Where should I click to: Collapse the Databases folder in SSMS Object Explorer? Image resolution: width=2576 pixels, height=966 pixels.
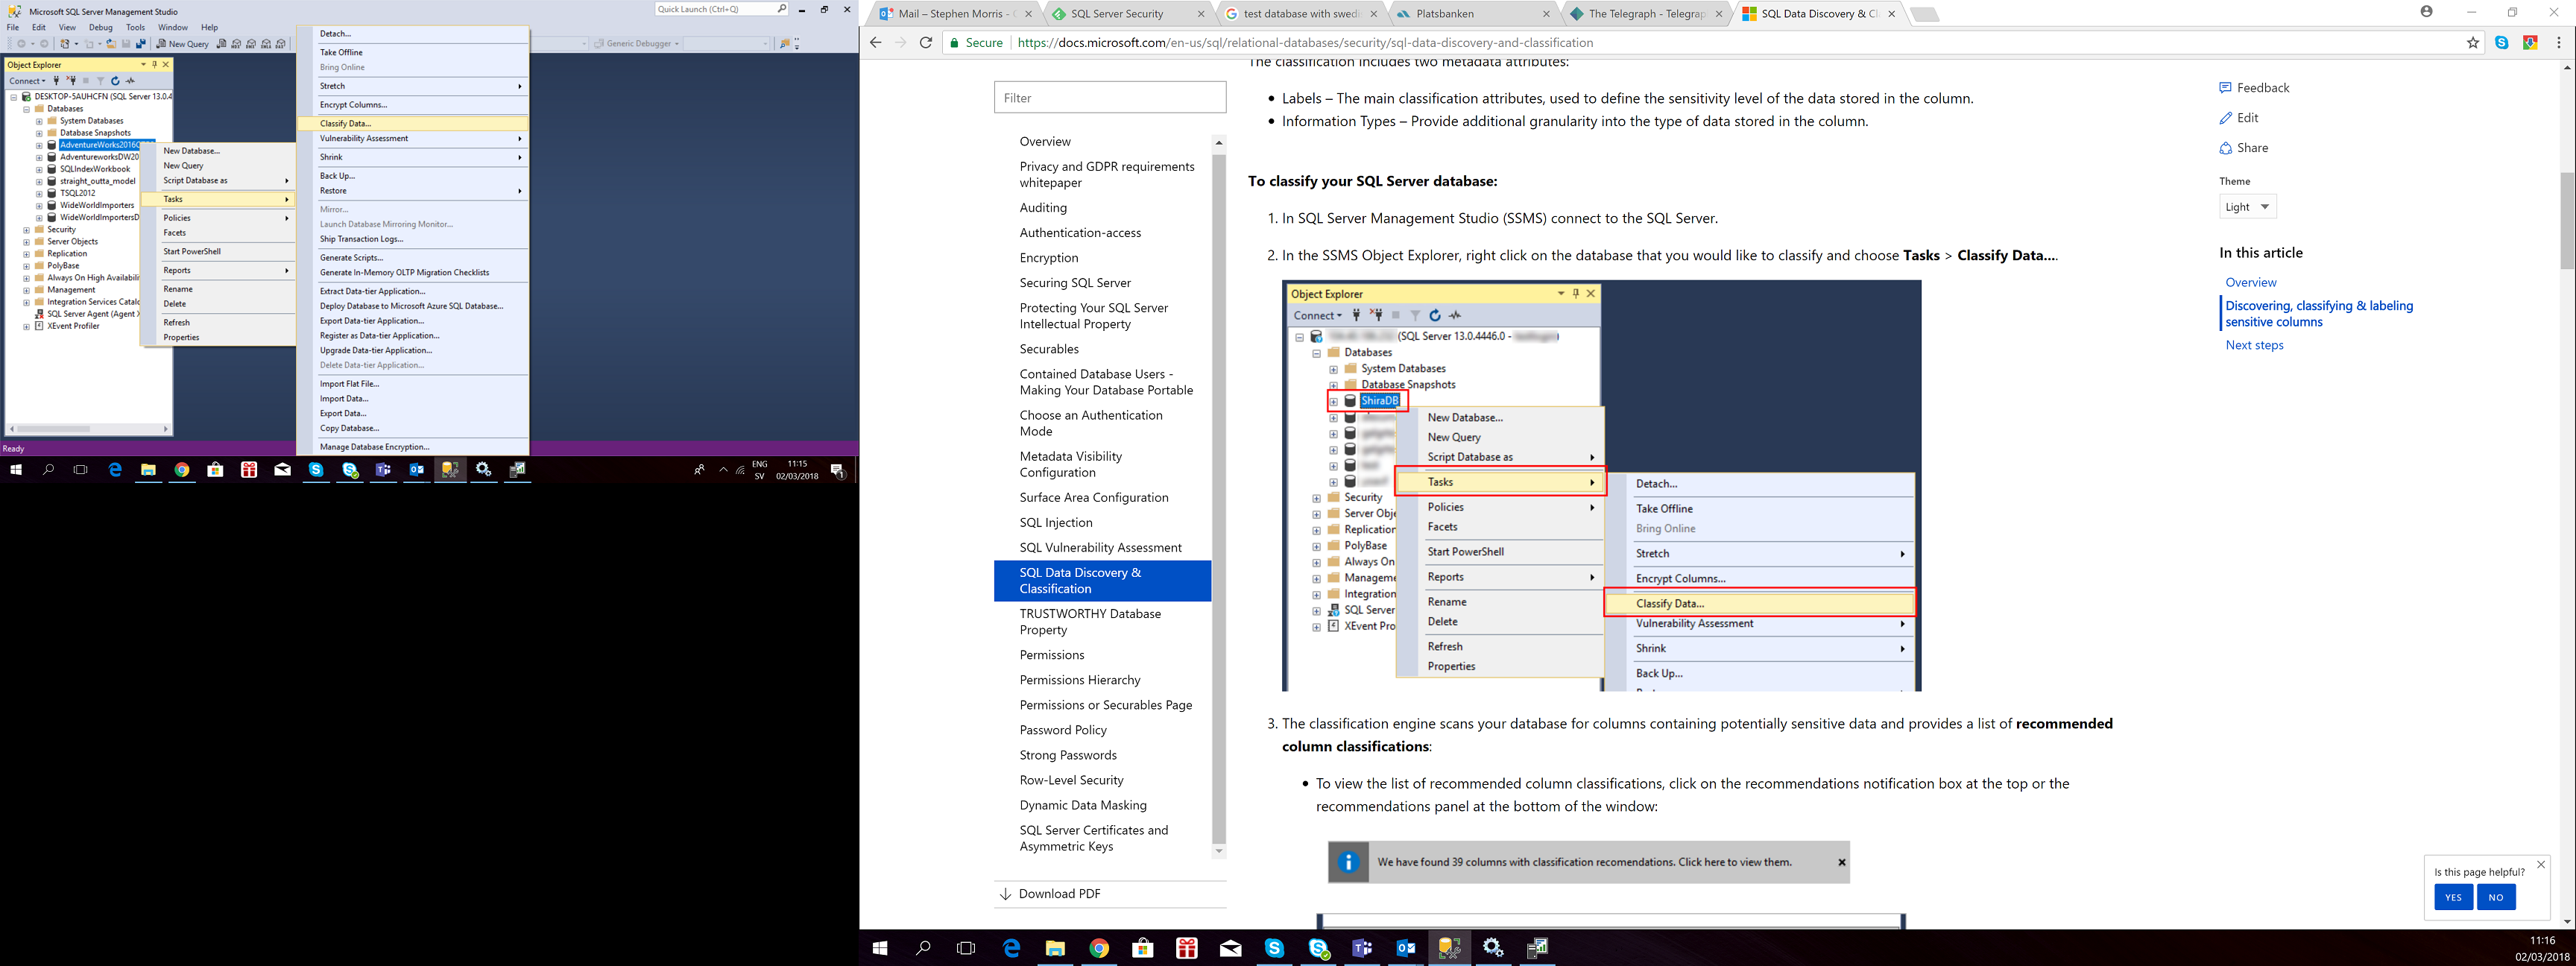[x=27, y=109]
